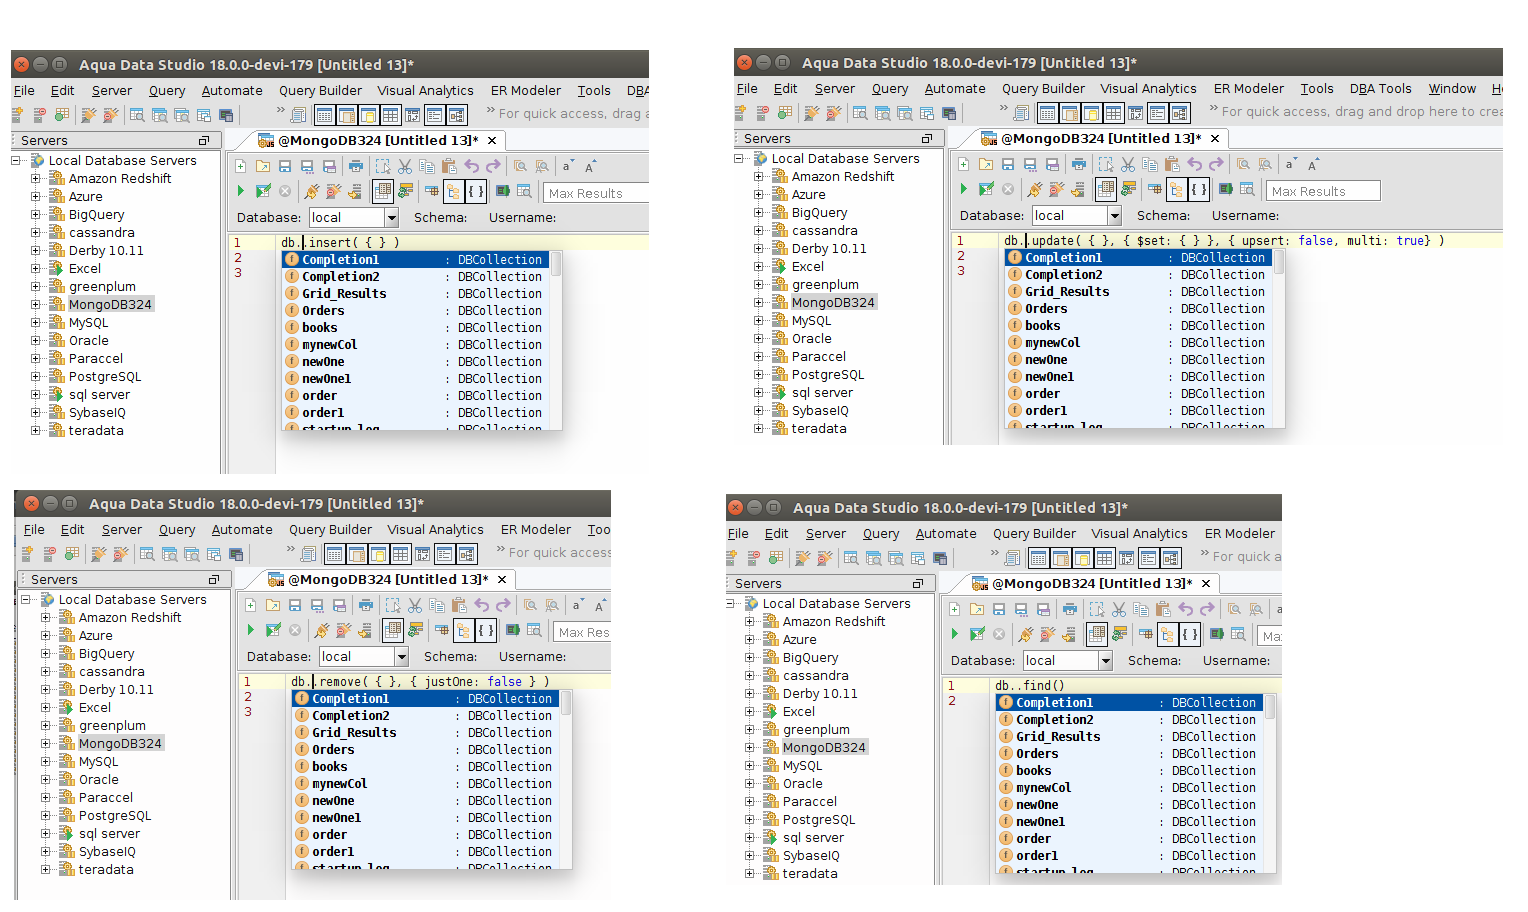The width and height of the screenshot is (1528, 912).
Task: Click the New script icon in the db.insert window
Action: click(x=241, y=166)
